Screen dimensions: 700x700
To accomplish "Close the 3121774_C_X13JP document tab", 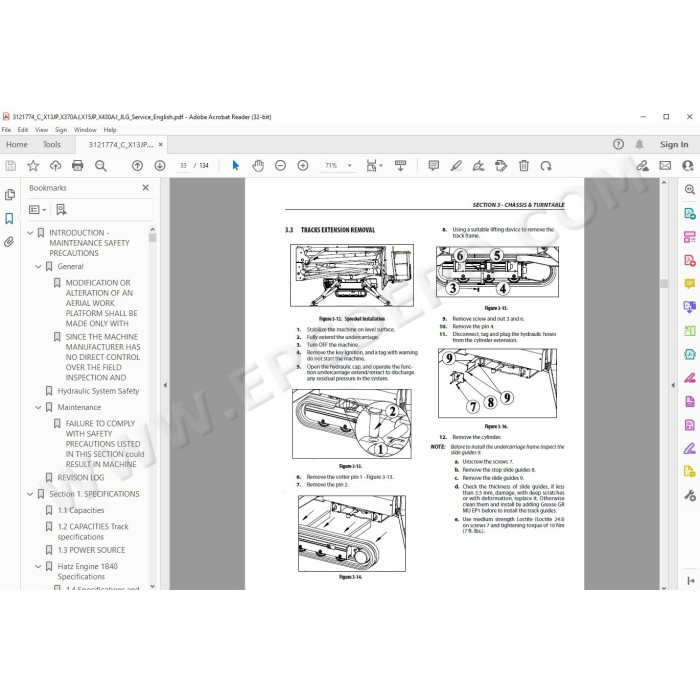I will [x=160, y=145].
